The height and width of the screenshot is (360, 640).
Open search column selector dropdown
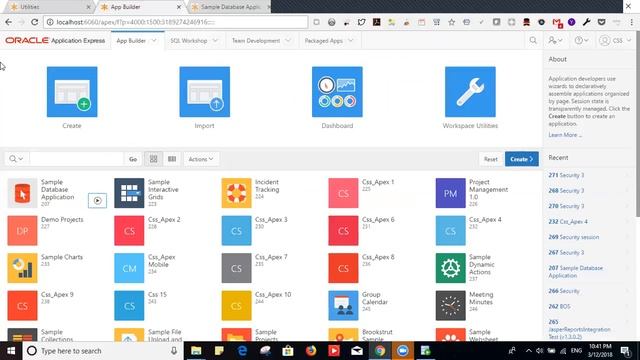click(x=16, y=159)
